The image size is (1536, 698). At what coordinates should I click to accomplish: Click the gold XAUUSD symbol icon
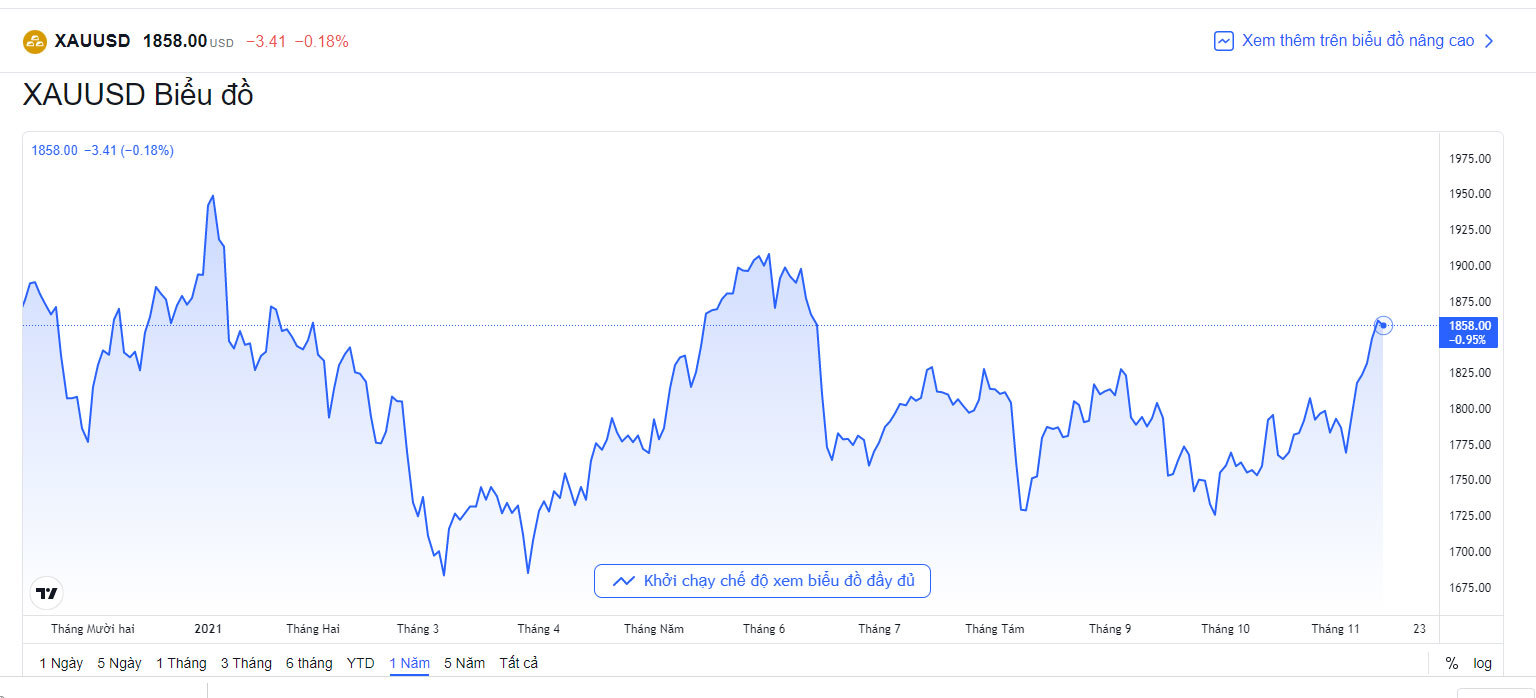pyautogui.click(x=35, y=41)
